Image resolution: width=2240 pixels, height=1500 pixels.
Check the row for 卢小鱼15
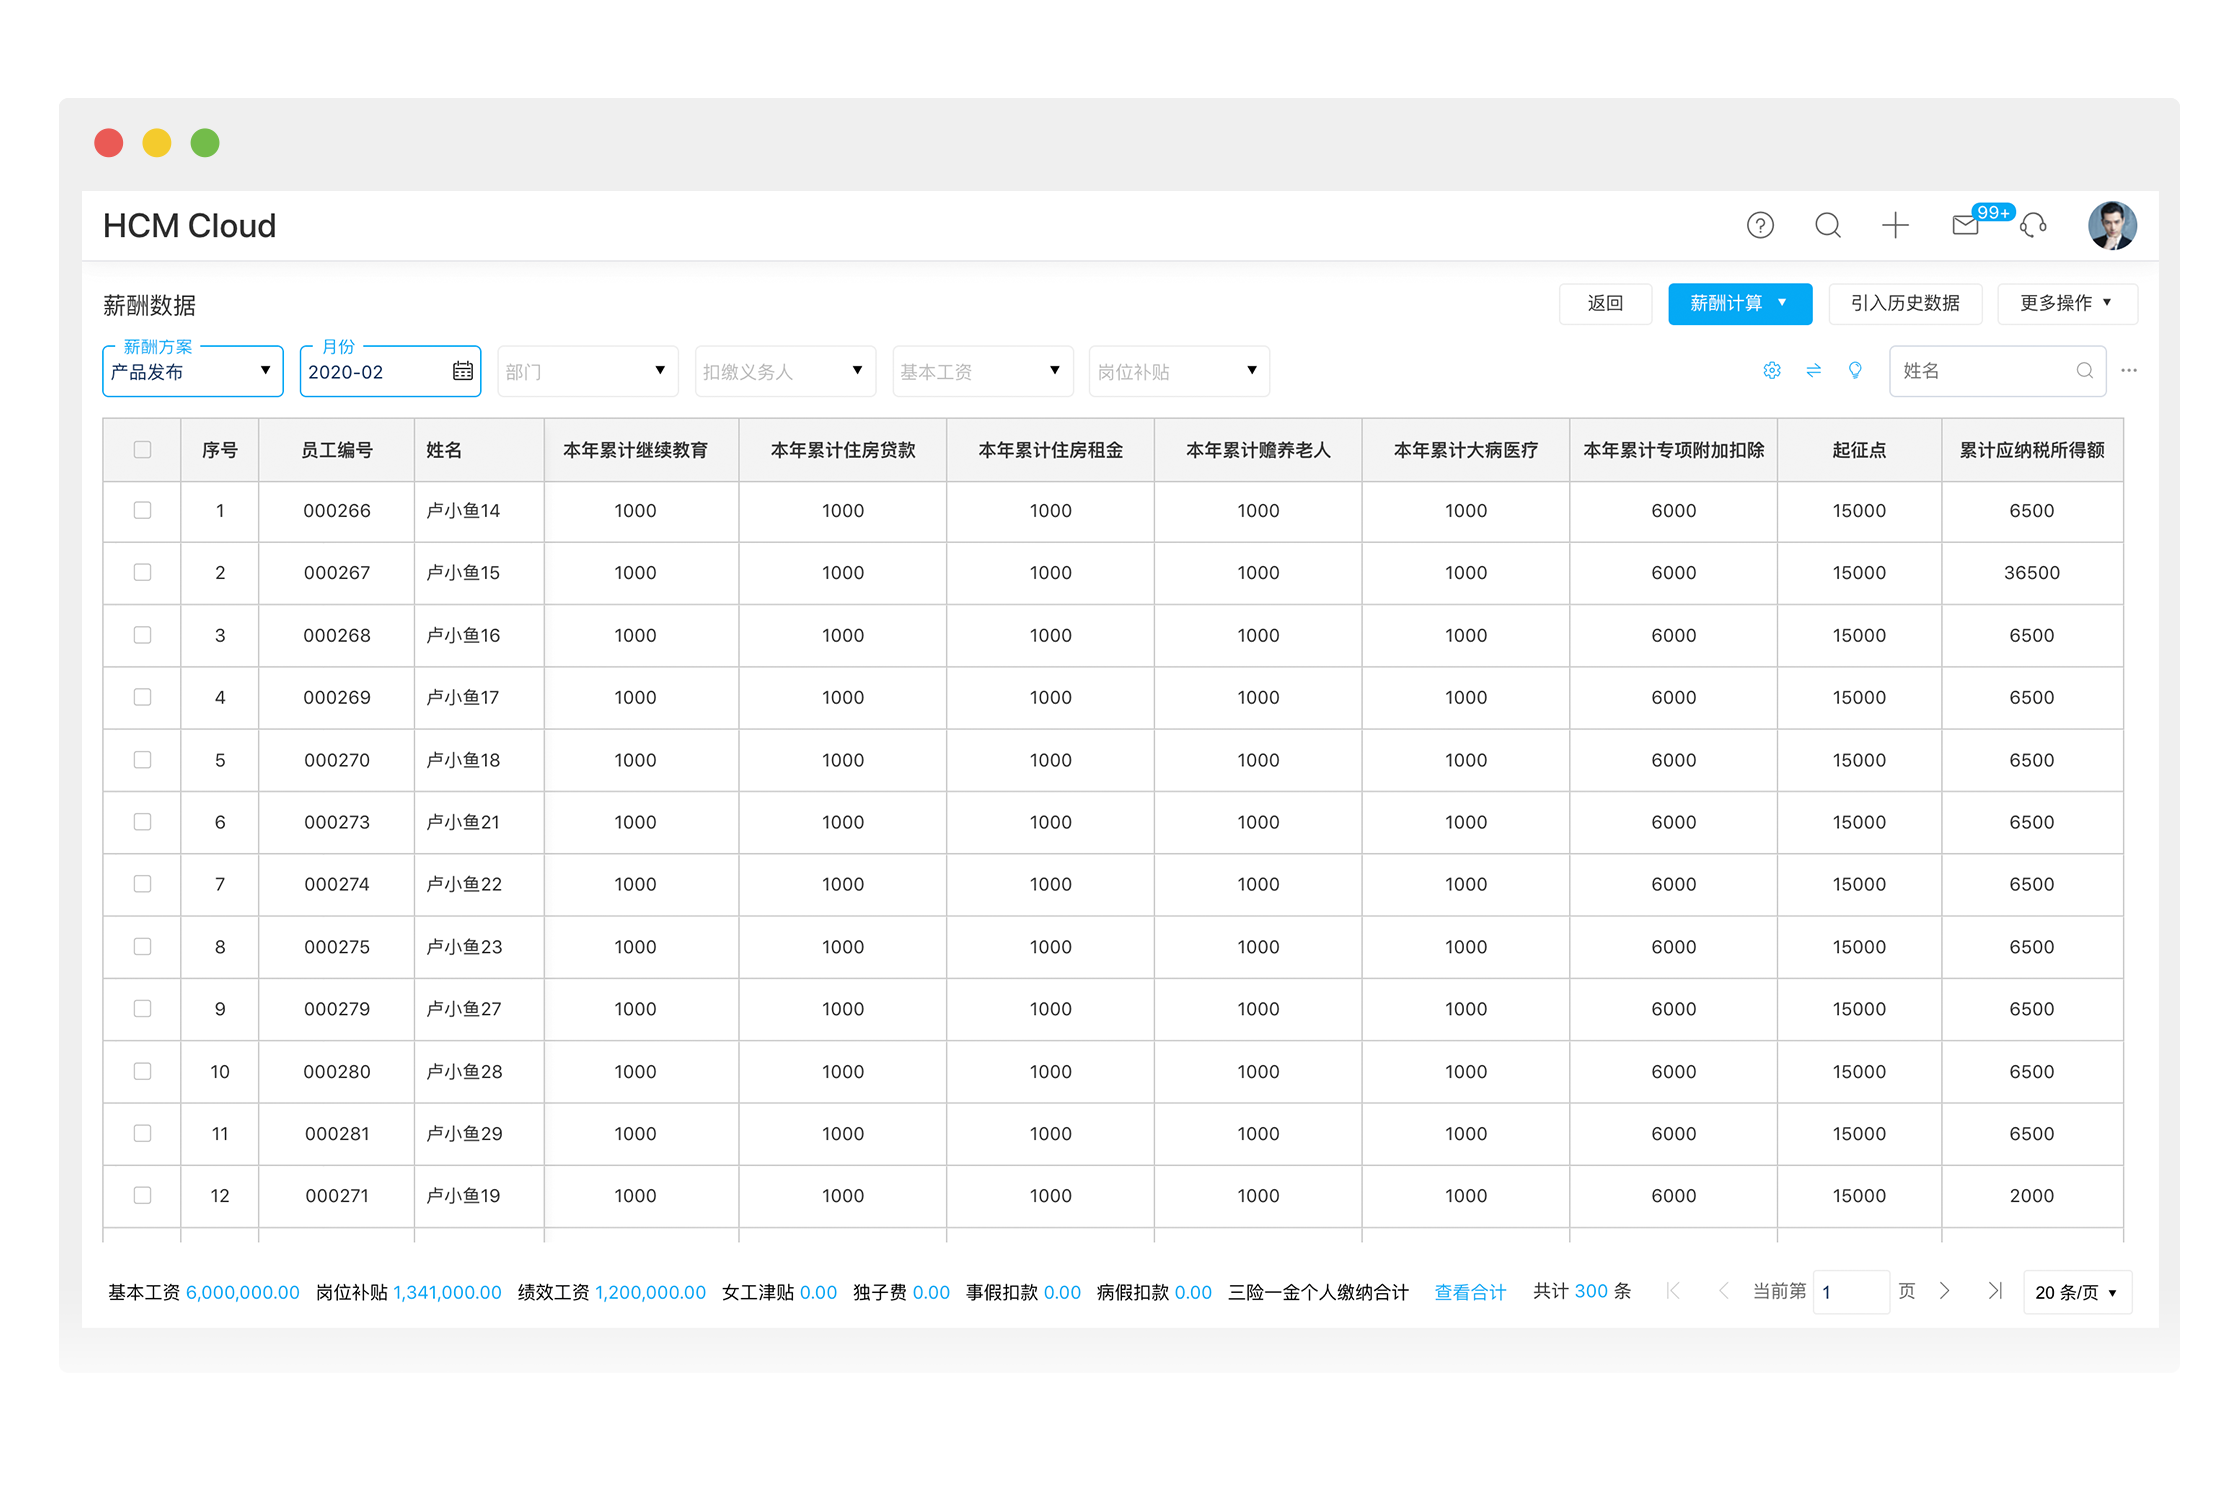pos(142,572)
